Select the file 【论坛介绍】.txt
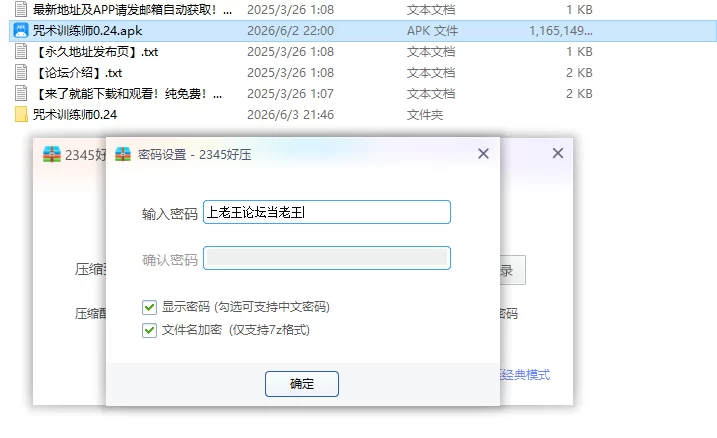 pyautogui.click(x=78, y=73)
